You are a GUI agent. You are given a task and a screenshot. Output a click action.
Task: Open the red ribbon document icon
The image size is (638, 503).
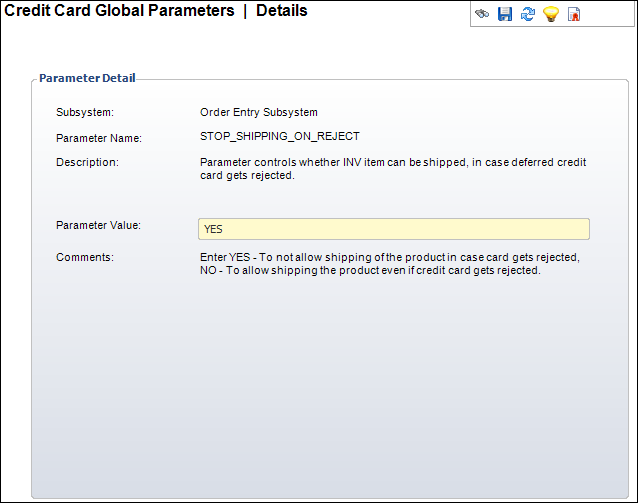[x=574, y=15]
